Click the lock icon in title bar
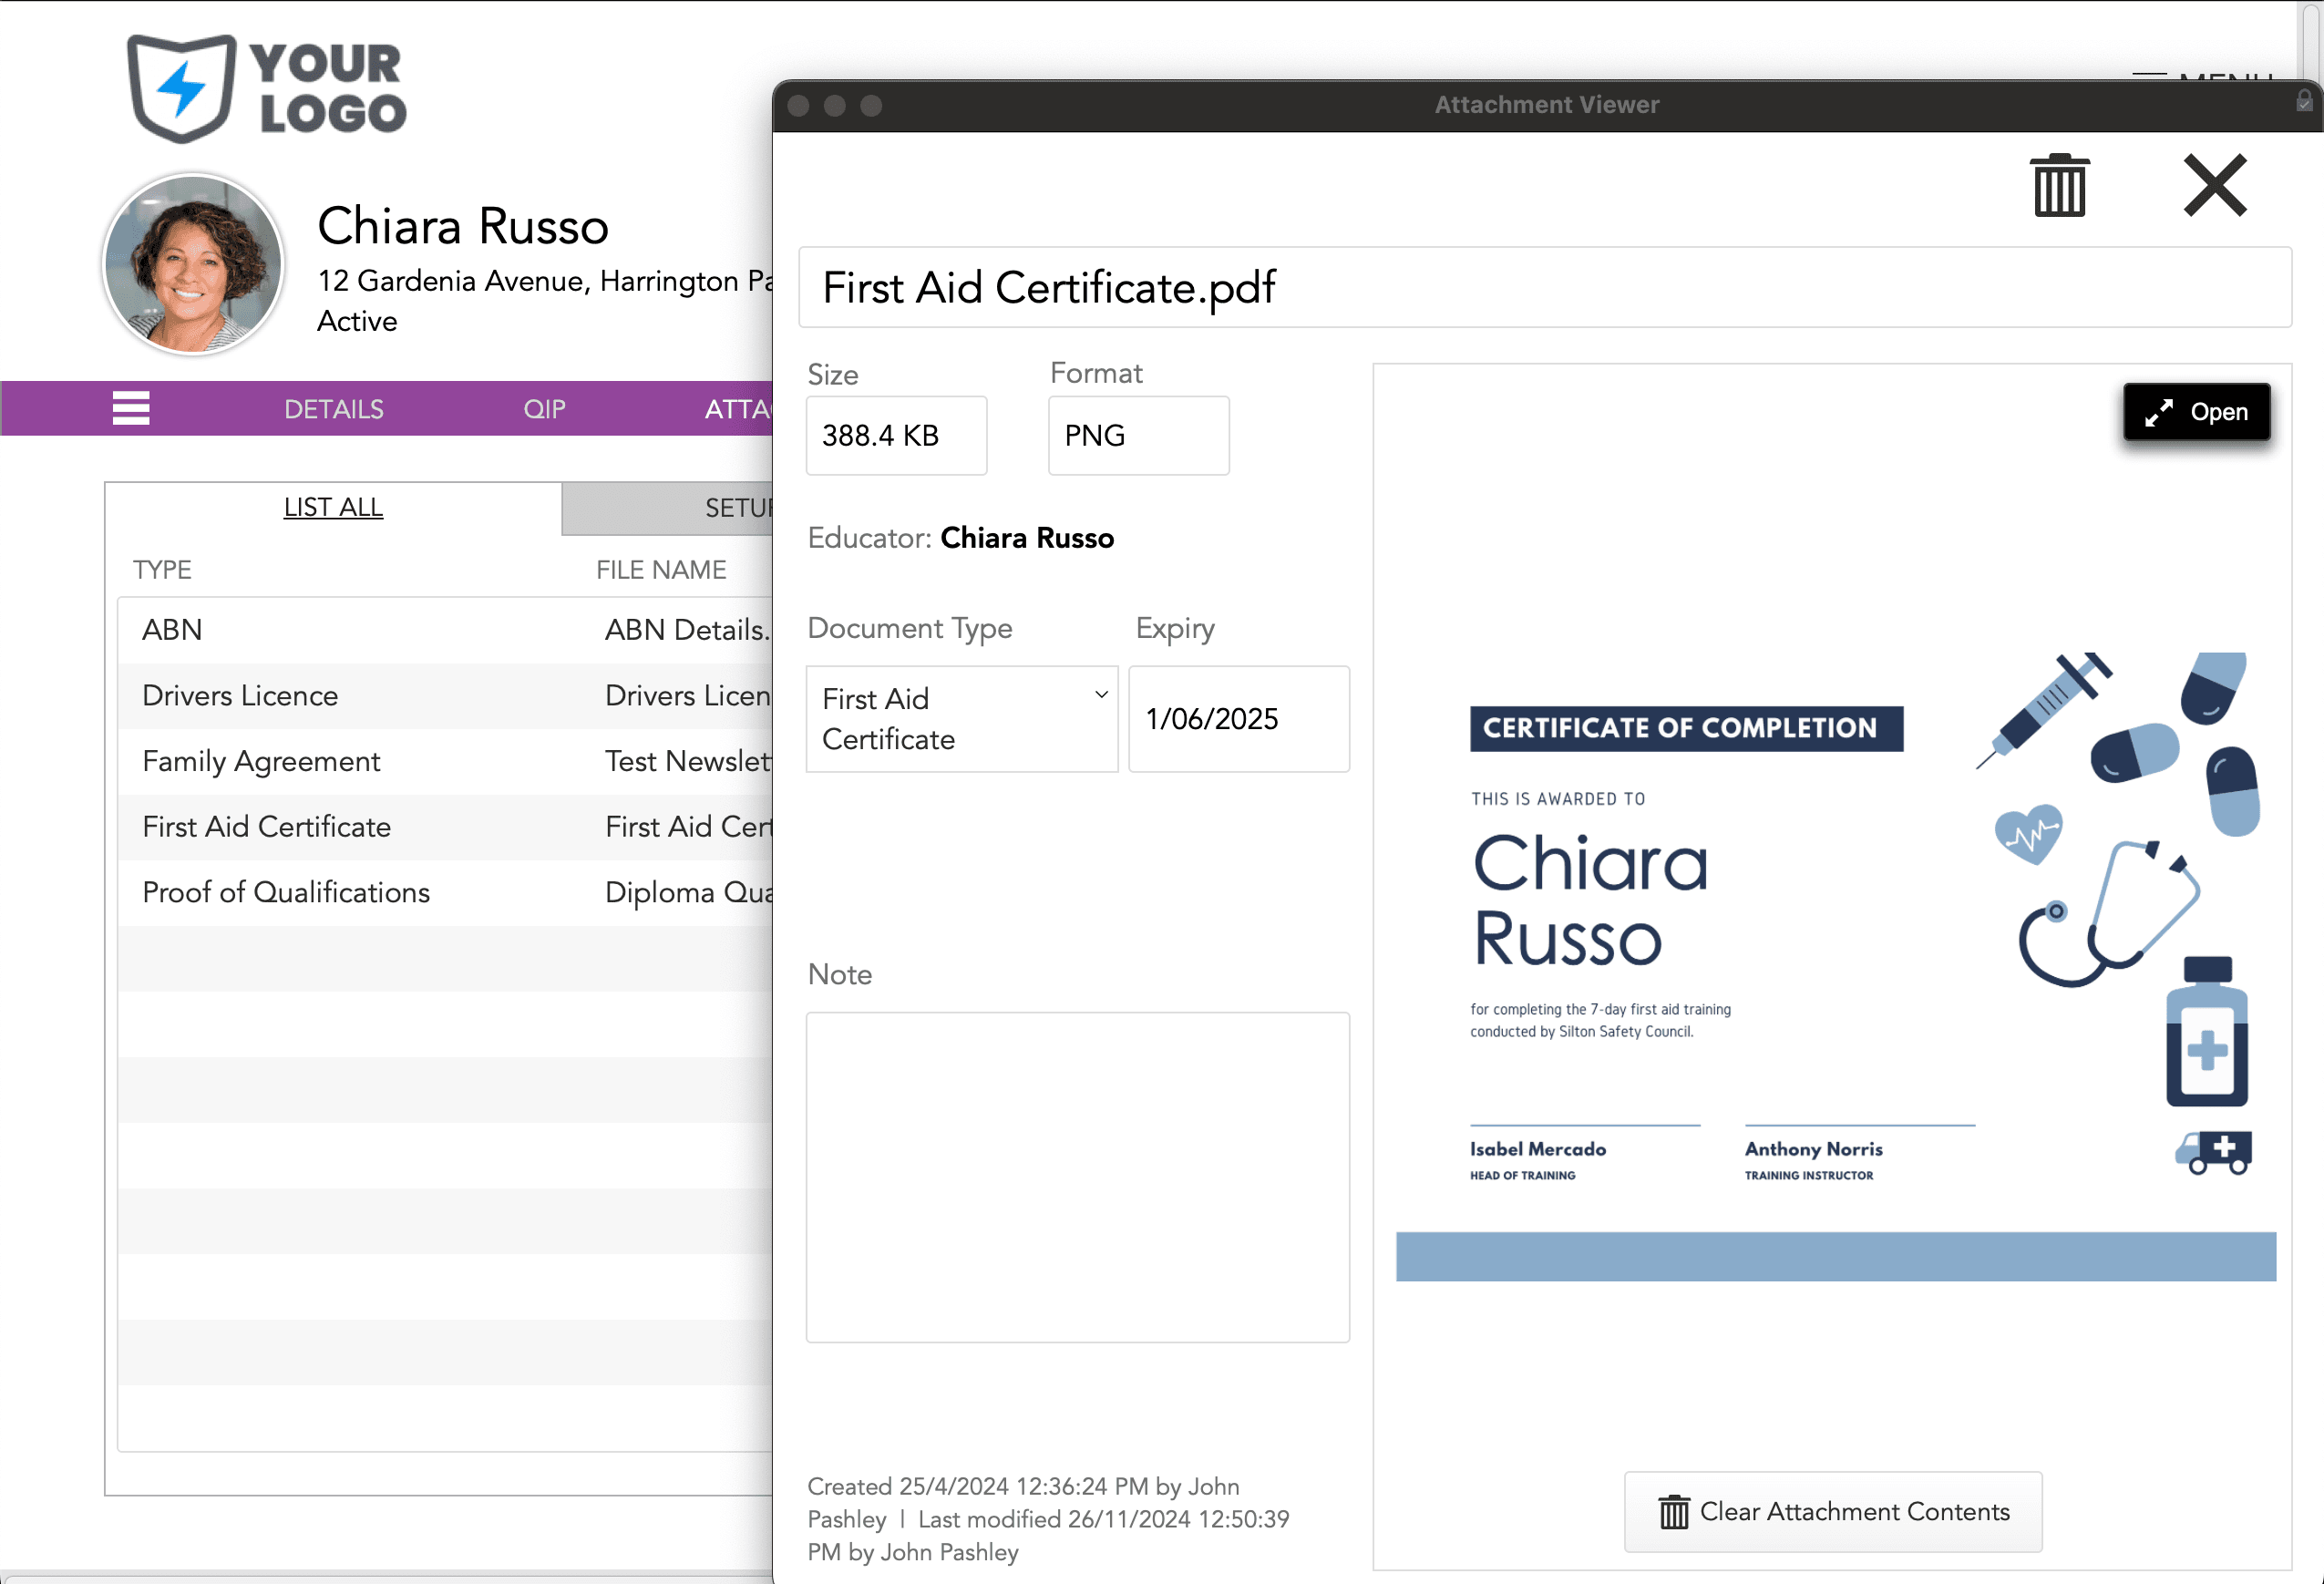This screenshot has height=1584, width=2324. point(2304,102)
